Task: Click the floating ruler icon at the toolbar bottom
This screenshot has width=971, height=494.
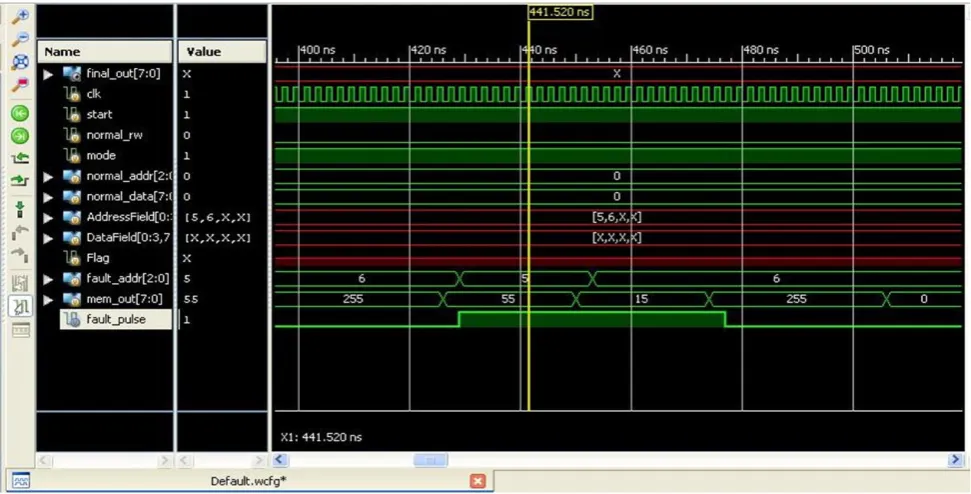Action: click(x=21, y=331)
